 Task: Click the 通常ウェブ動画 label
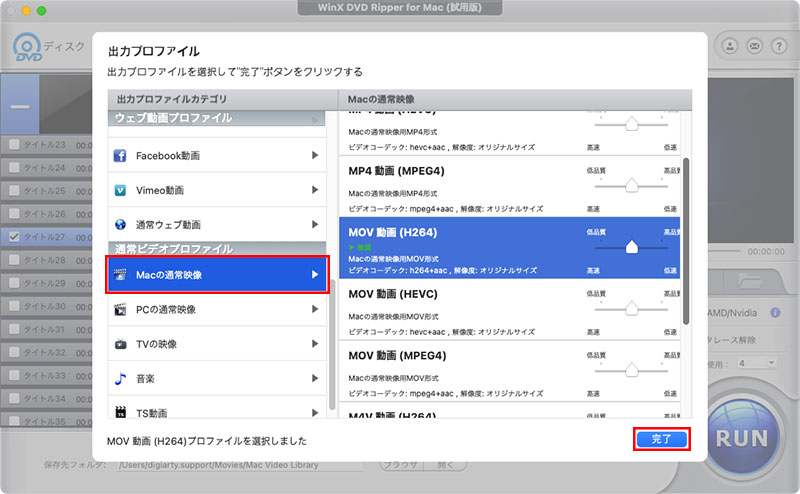point(168,225)
